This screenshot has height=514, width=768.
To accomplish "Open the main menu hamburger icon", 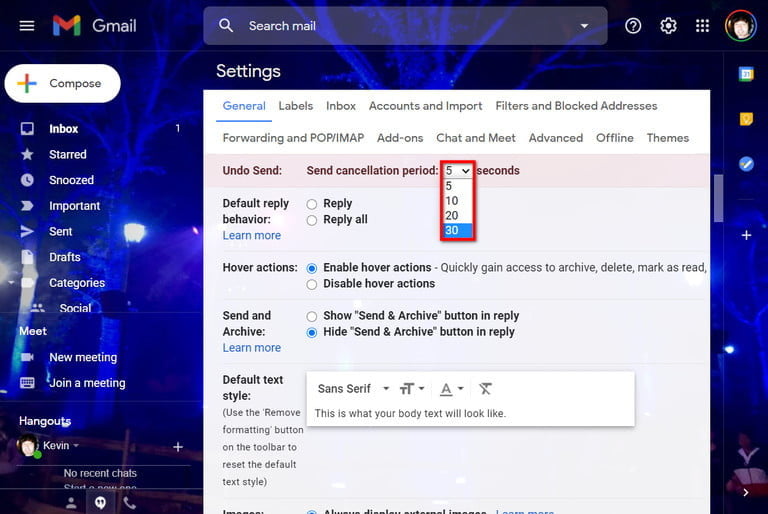I will click(27, 25).
